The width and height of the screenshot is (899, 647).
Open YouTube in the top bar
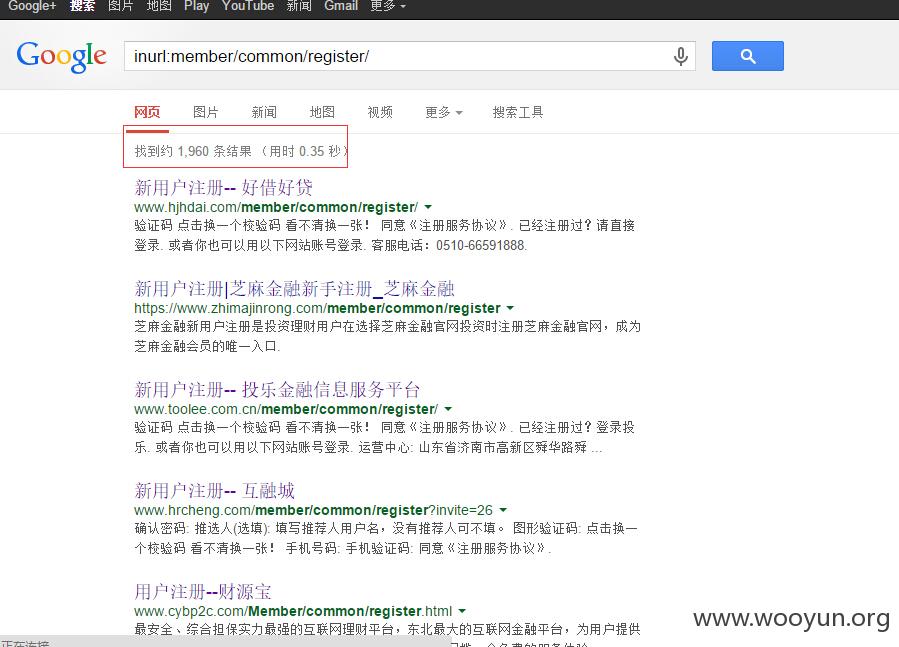tap(248, 6)
